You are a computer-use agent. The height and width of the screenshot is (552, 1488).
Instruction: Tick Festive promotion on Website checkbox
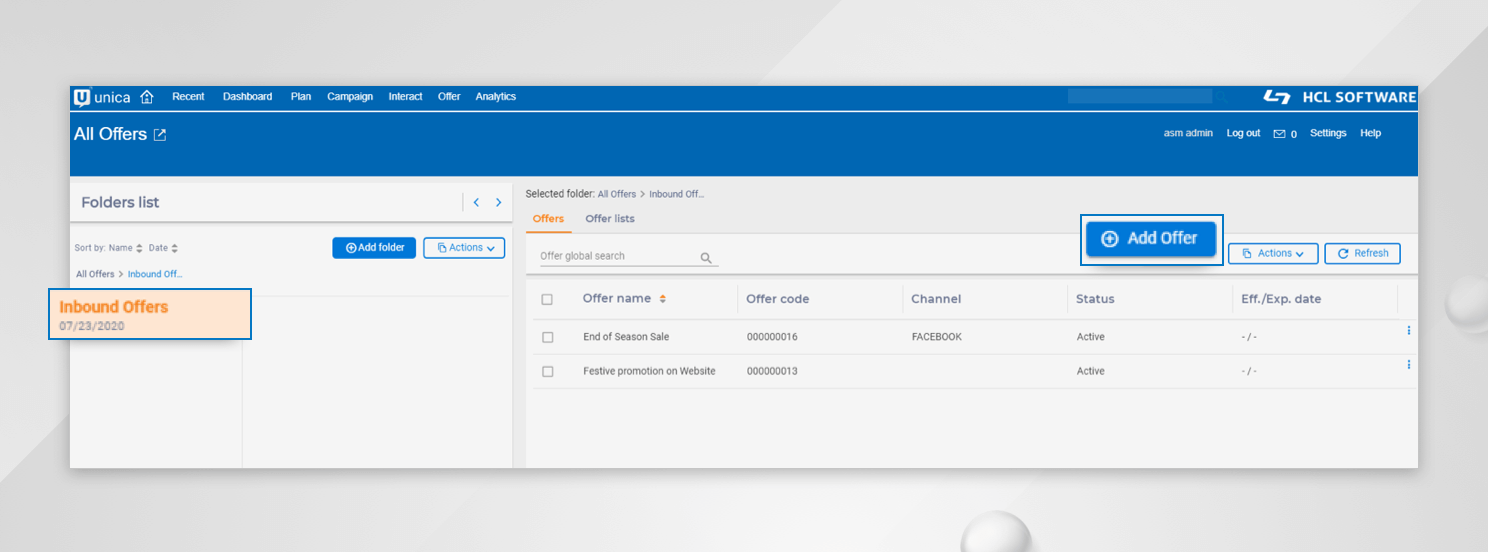coord(547,371)
